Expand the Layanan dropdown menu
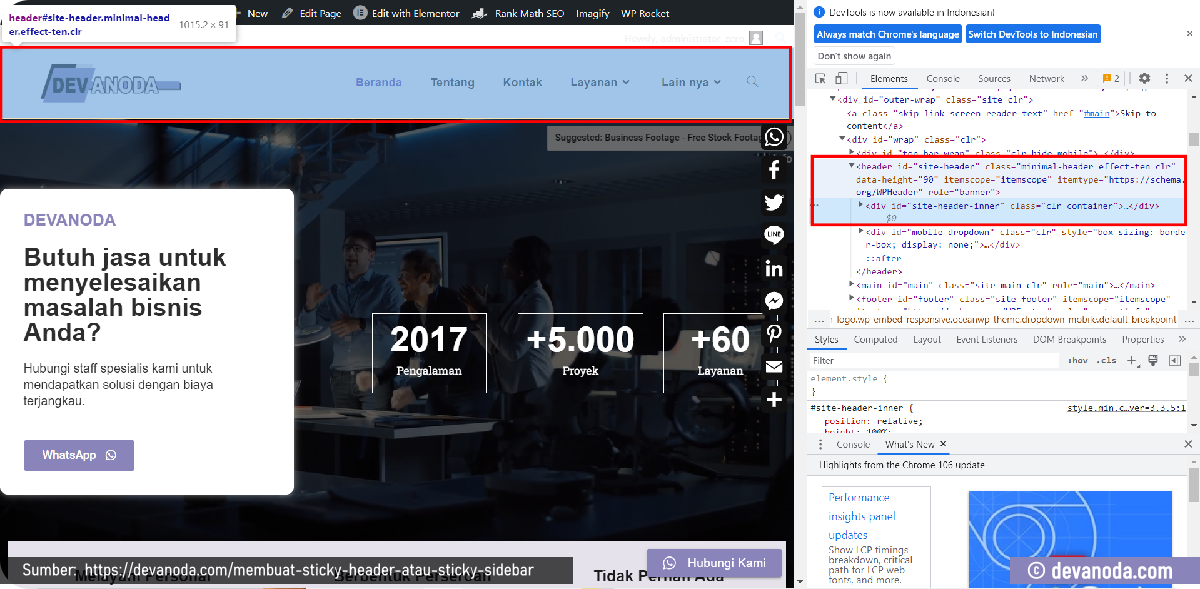Image resolution: width=1200 pixels, height=589 pixels. [x=600, y=82]
